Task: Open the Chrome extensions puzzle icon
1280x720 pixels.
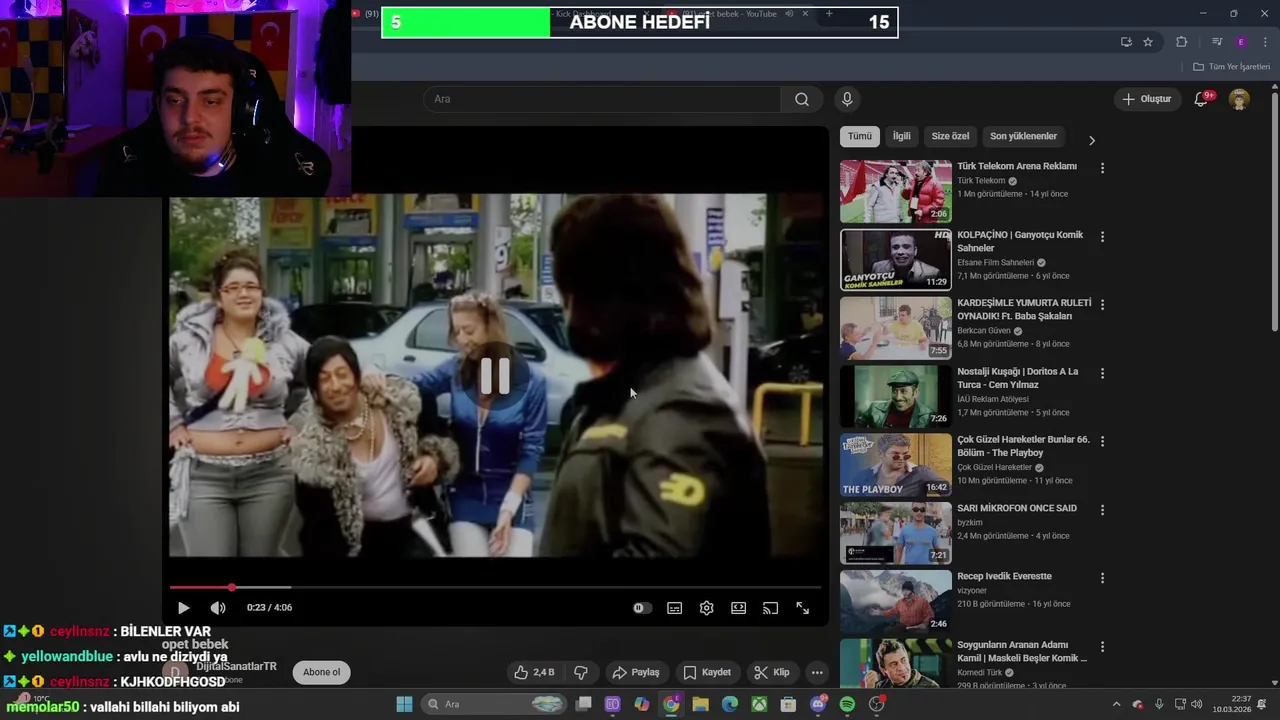Action: point(1181,42)
